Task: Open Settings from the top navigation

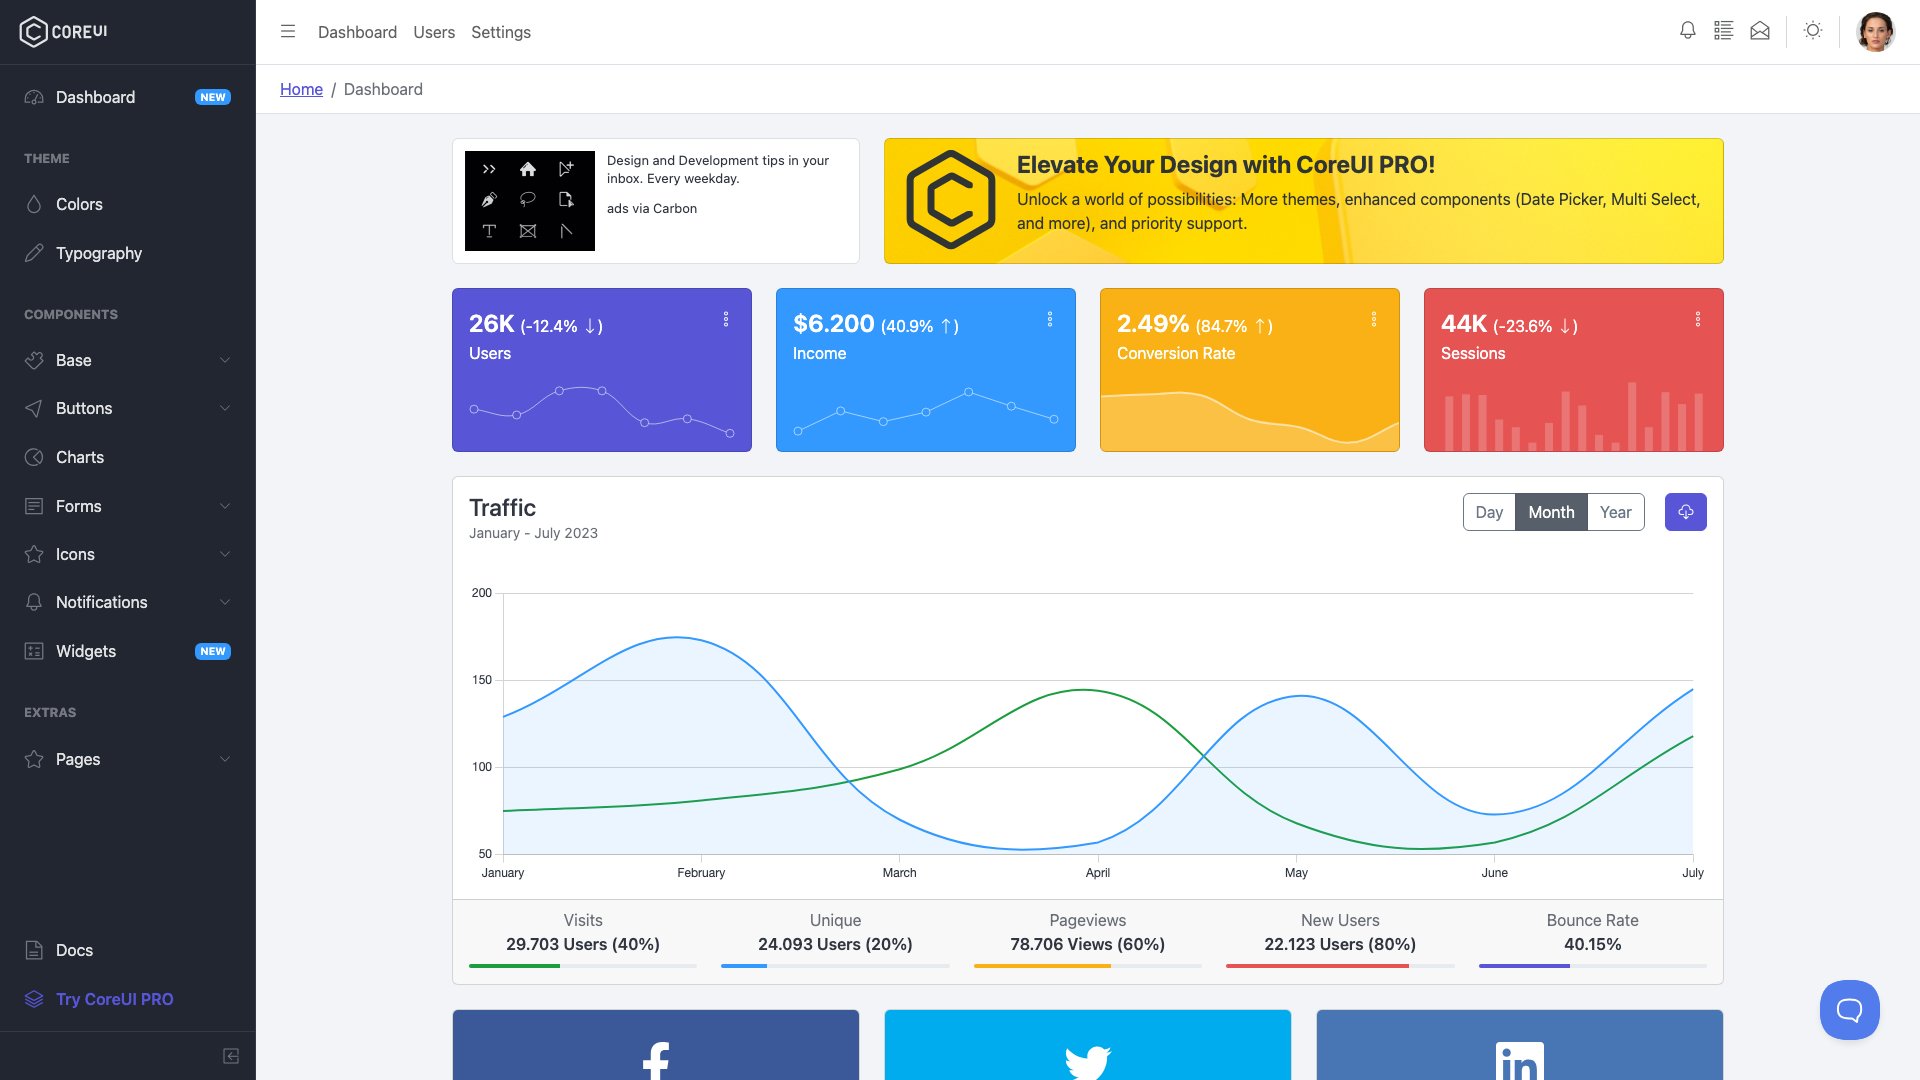Action: (501, 32)
